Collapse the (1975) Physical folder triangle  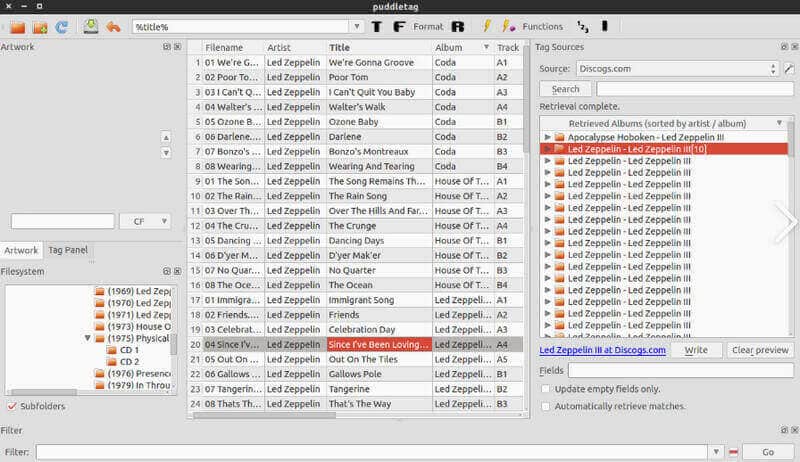87,338
